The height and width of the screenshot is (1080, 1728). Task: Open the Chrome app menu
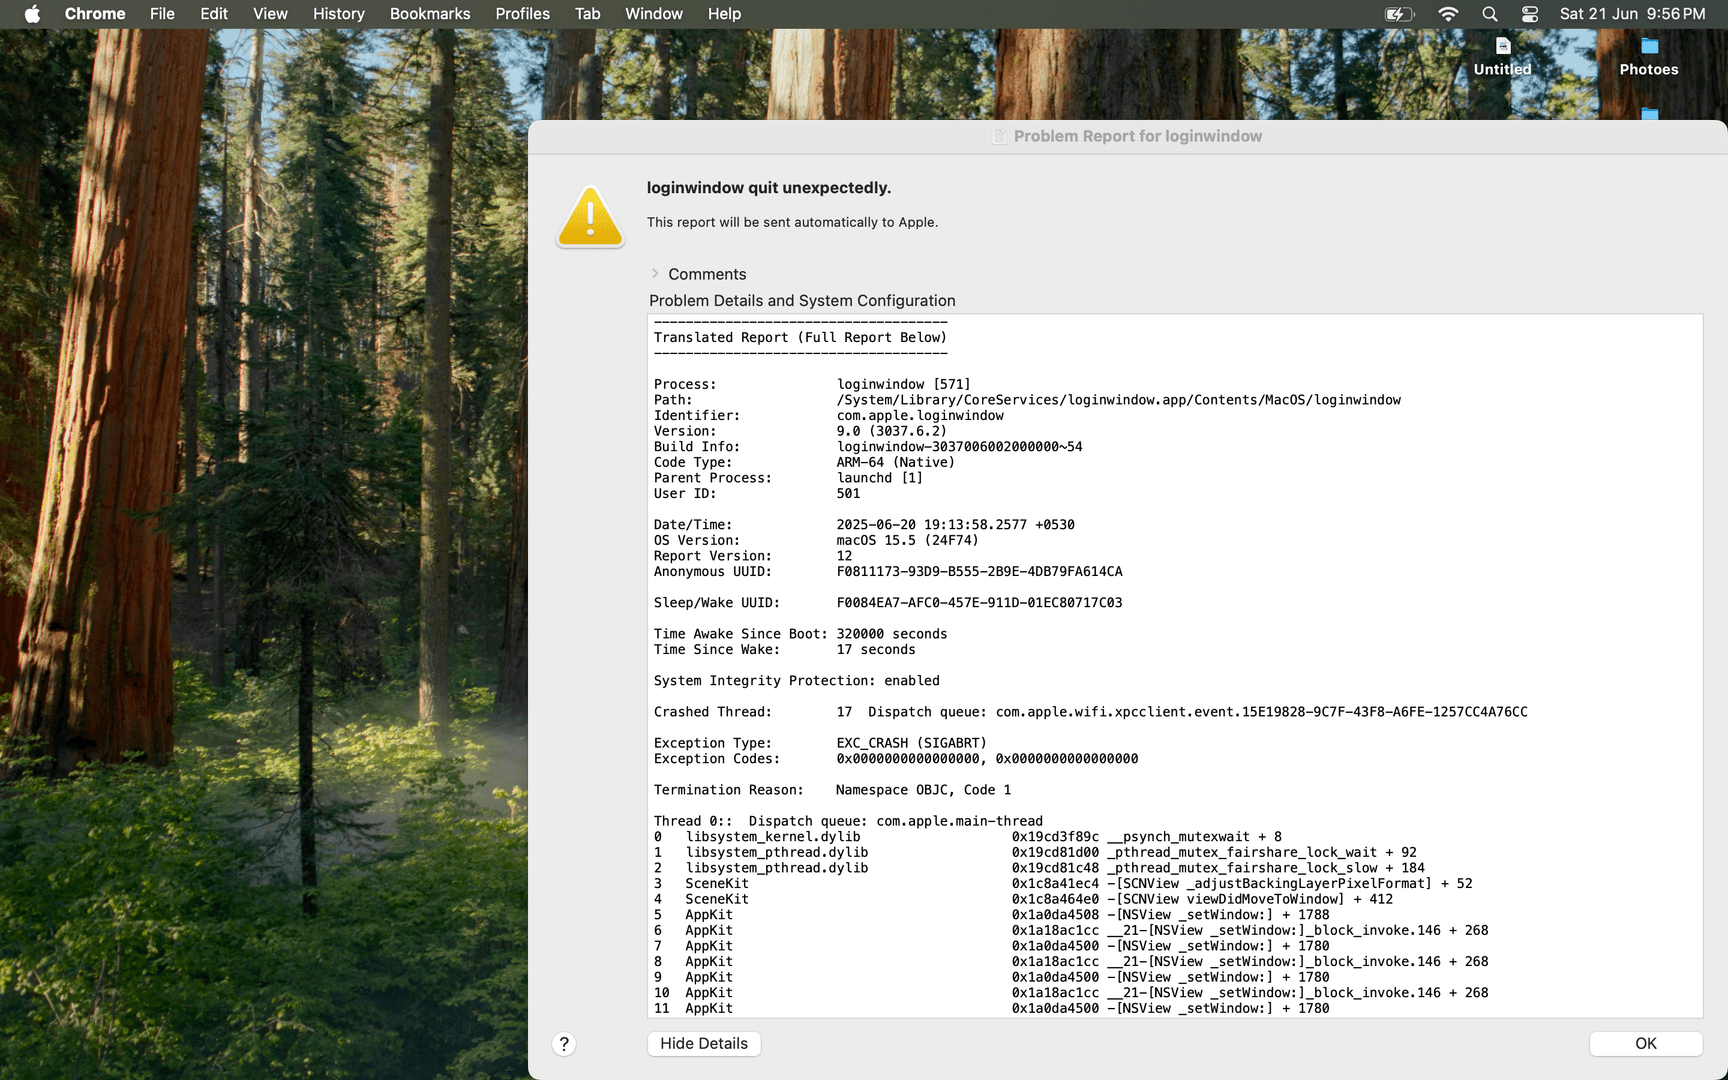coord(95,14)
